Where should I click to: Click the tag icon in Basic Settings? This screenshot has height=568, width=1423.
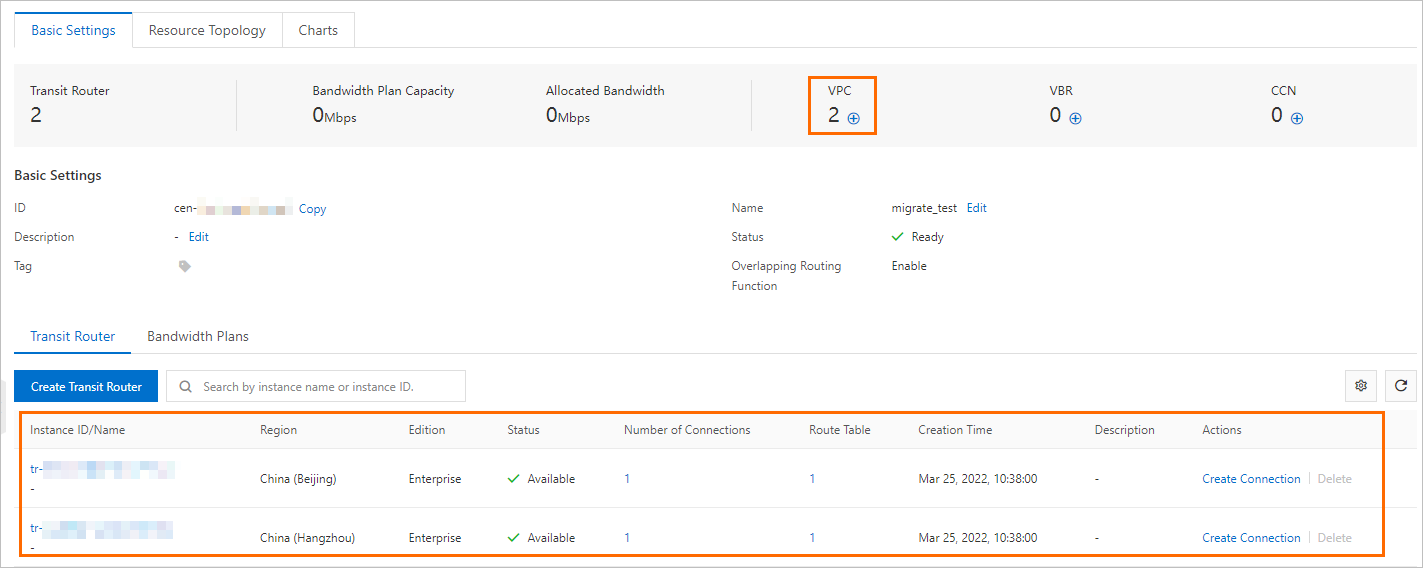coord(184,266)
